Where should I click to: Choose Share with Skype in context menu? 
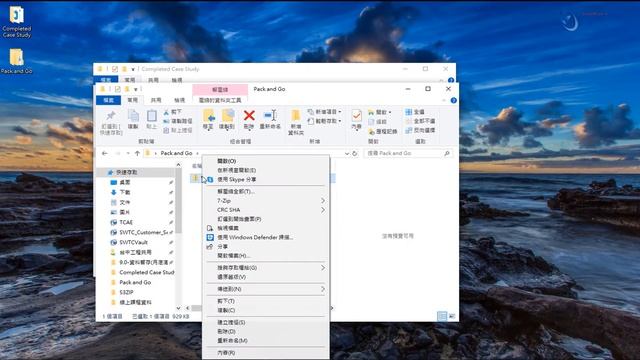tap(266, 180)
